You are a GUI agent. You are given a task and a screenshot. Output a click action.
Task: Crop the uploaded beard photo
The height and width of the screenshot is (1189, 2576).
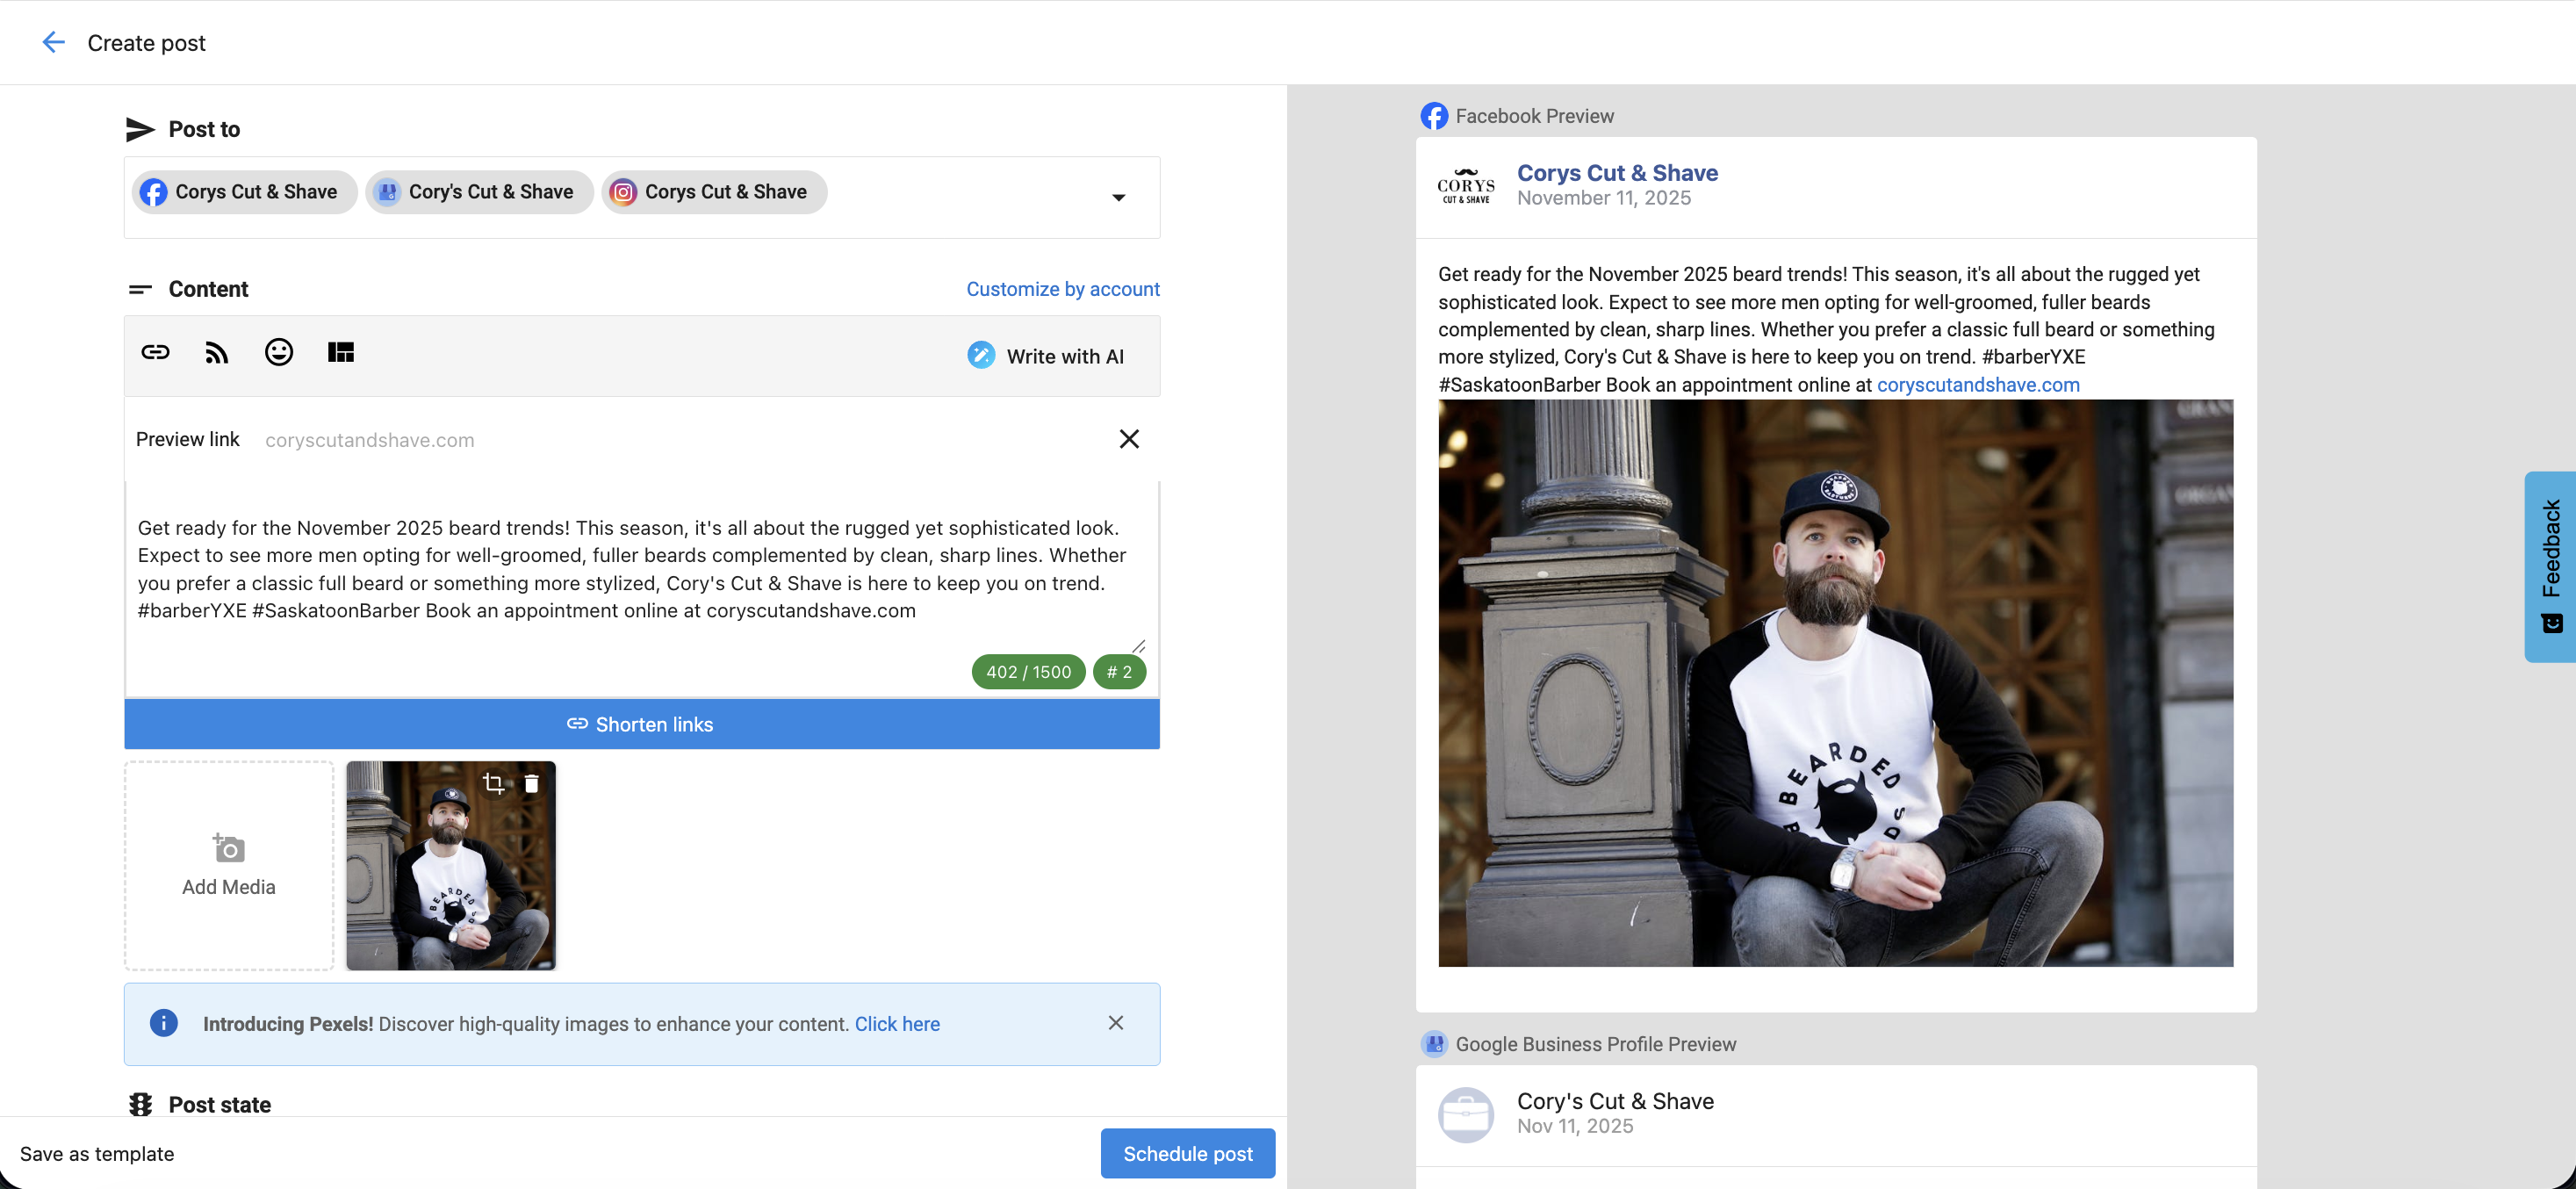(x=494, y=783)
